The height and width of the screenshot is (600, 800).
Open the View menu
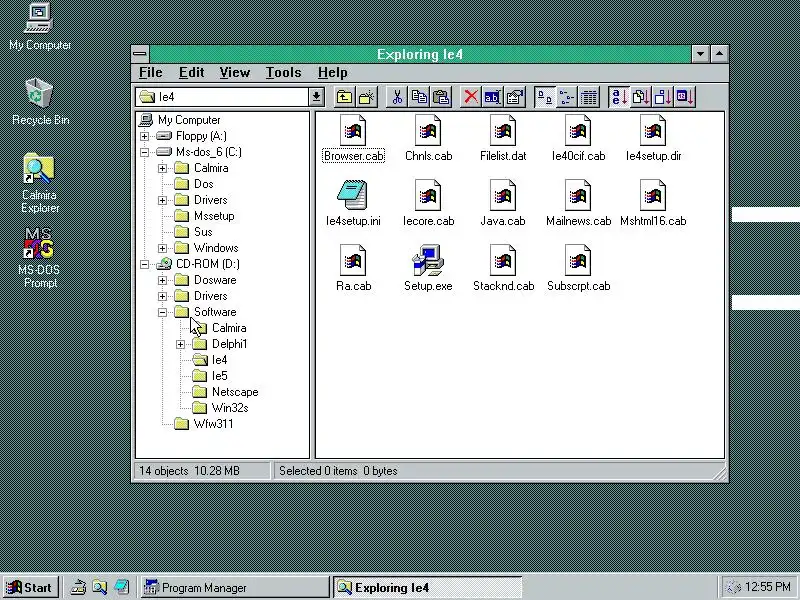235,72
